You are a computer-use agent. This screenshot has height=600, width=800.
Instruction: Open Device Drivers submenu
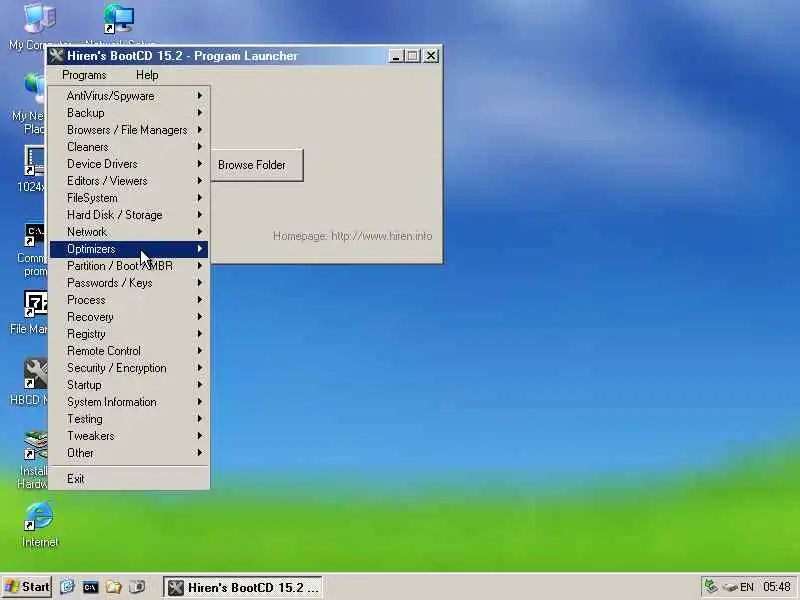129,164
